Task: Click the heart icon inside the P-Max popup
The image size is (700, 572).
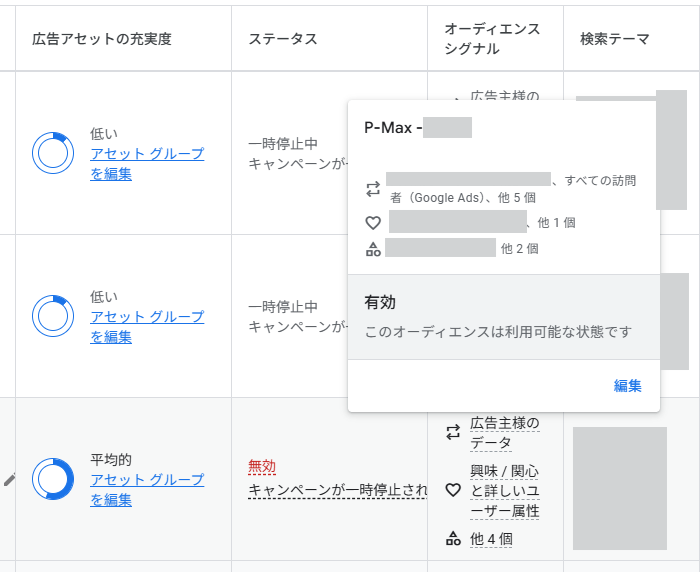Action: click(373, 223)
